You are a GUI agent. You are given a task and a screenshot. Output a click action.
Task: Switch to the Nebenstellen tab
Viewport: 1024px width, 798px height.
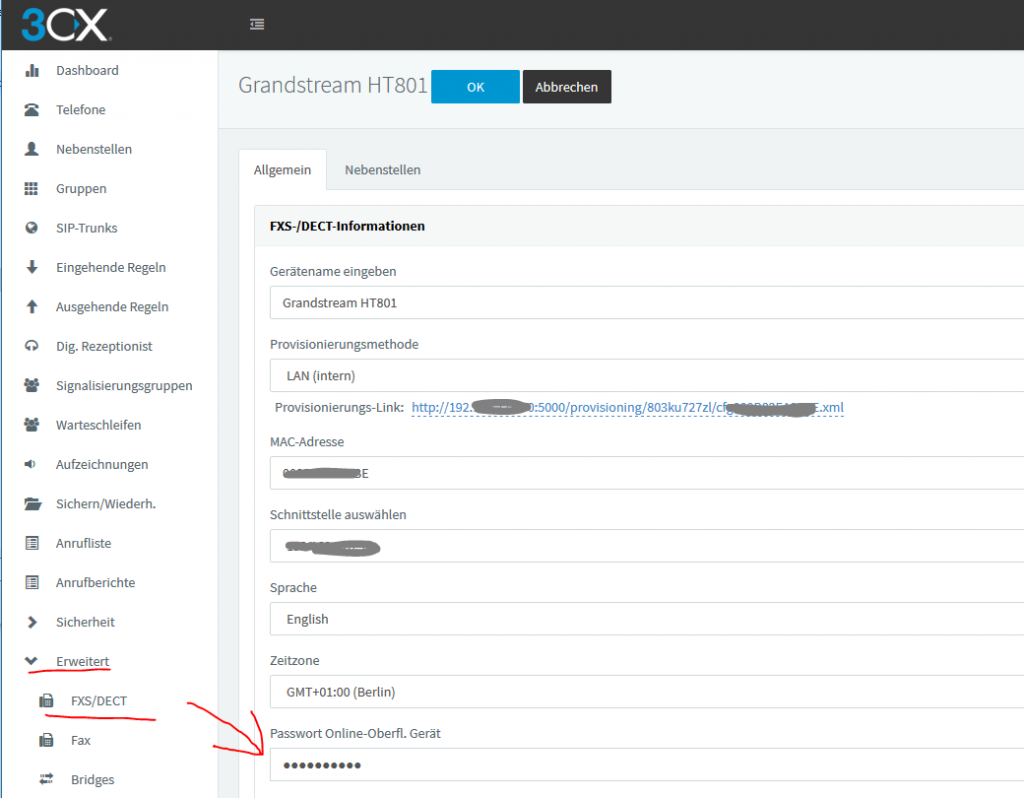[x=383, y=170]
